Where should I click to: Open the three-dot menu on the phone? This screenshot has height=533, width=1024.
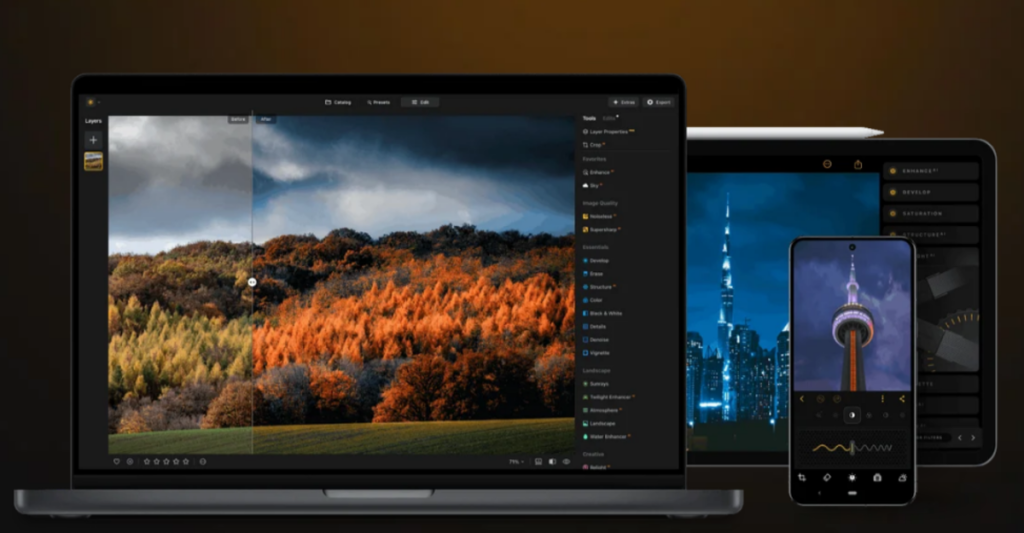(883, 398)
